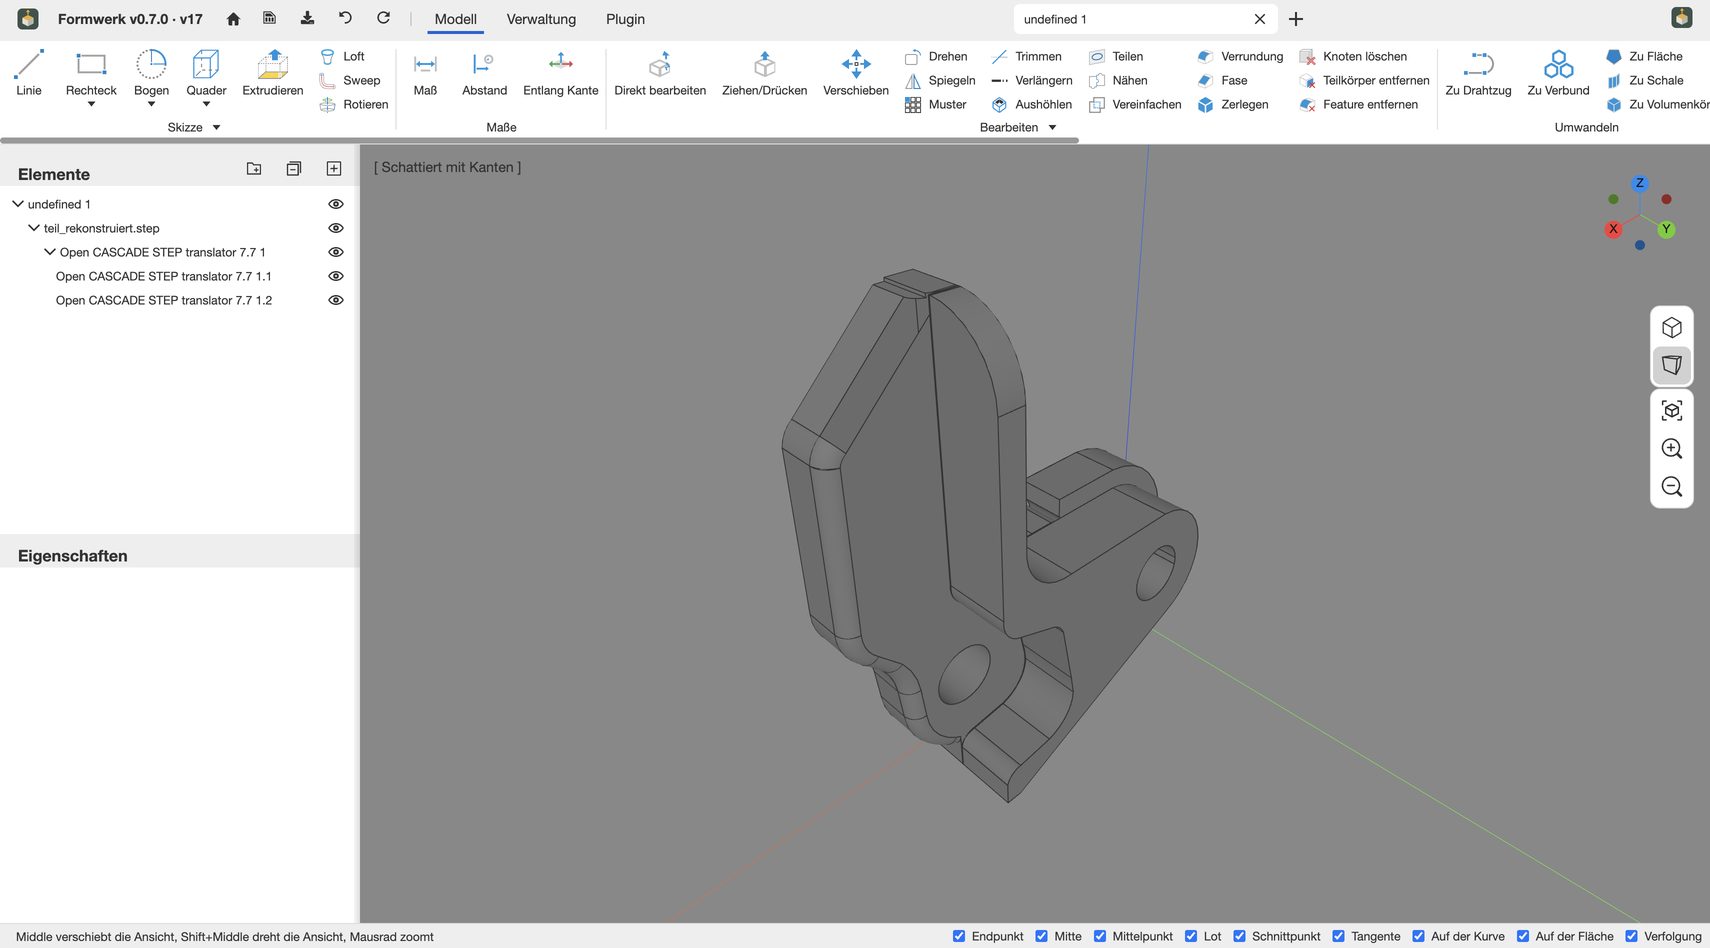This screenshot has width=1710, height=948.
Task: Select Open CASCADE STEP translator 7.7 1.1
Action: coord(164,276)
